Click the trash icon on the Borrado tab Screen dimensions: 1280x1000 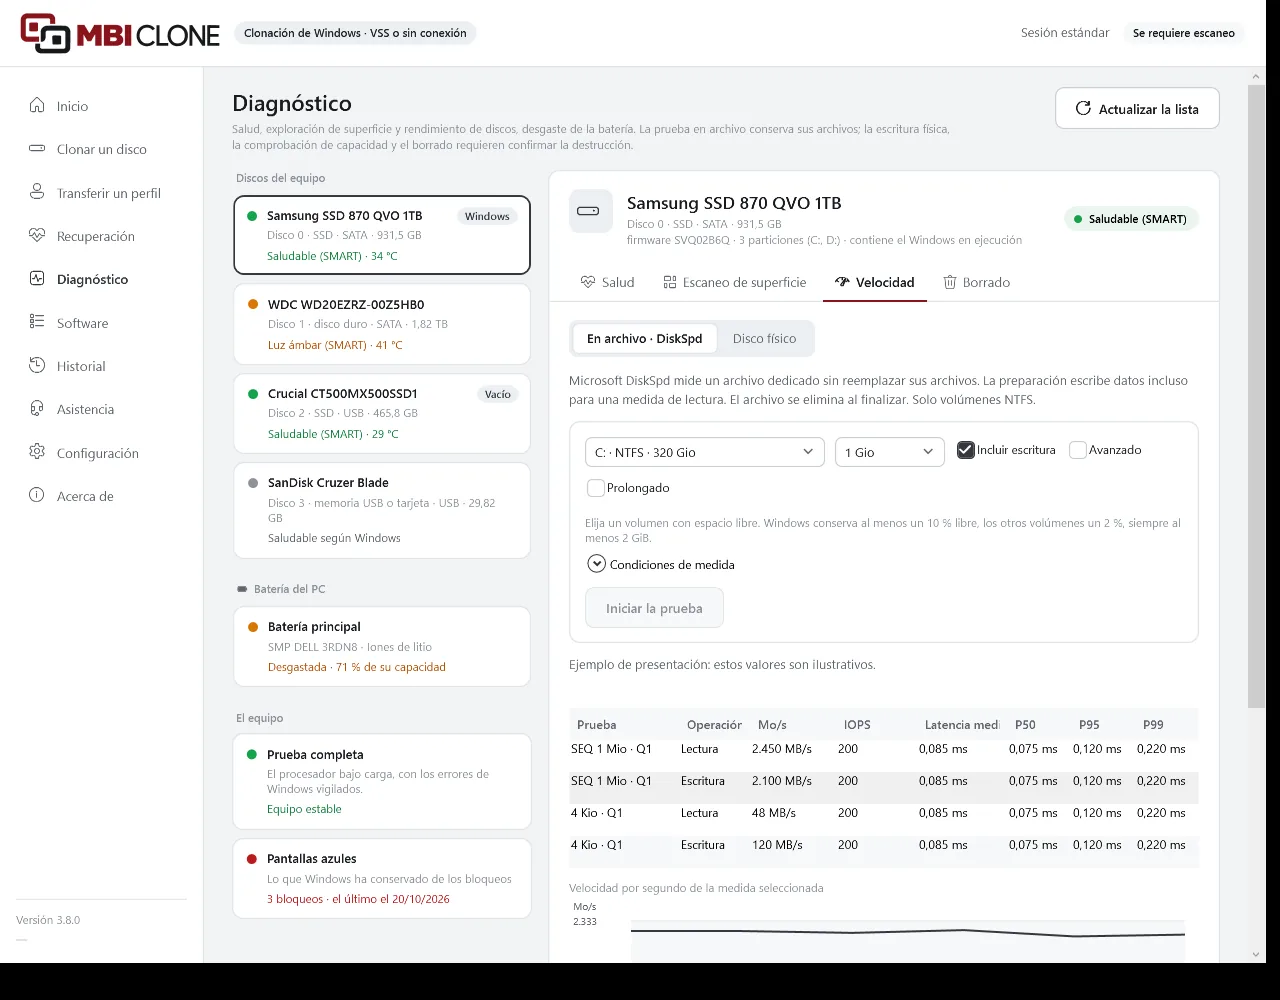point(950,282)
